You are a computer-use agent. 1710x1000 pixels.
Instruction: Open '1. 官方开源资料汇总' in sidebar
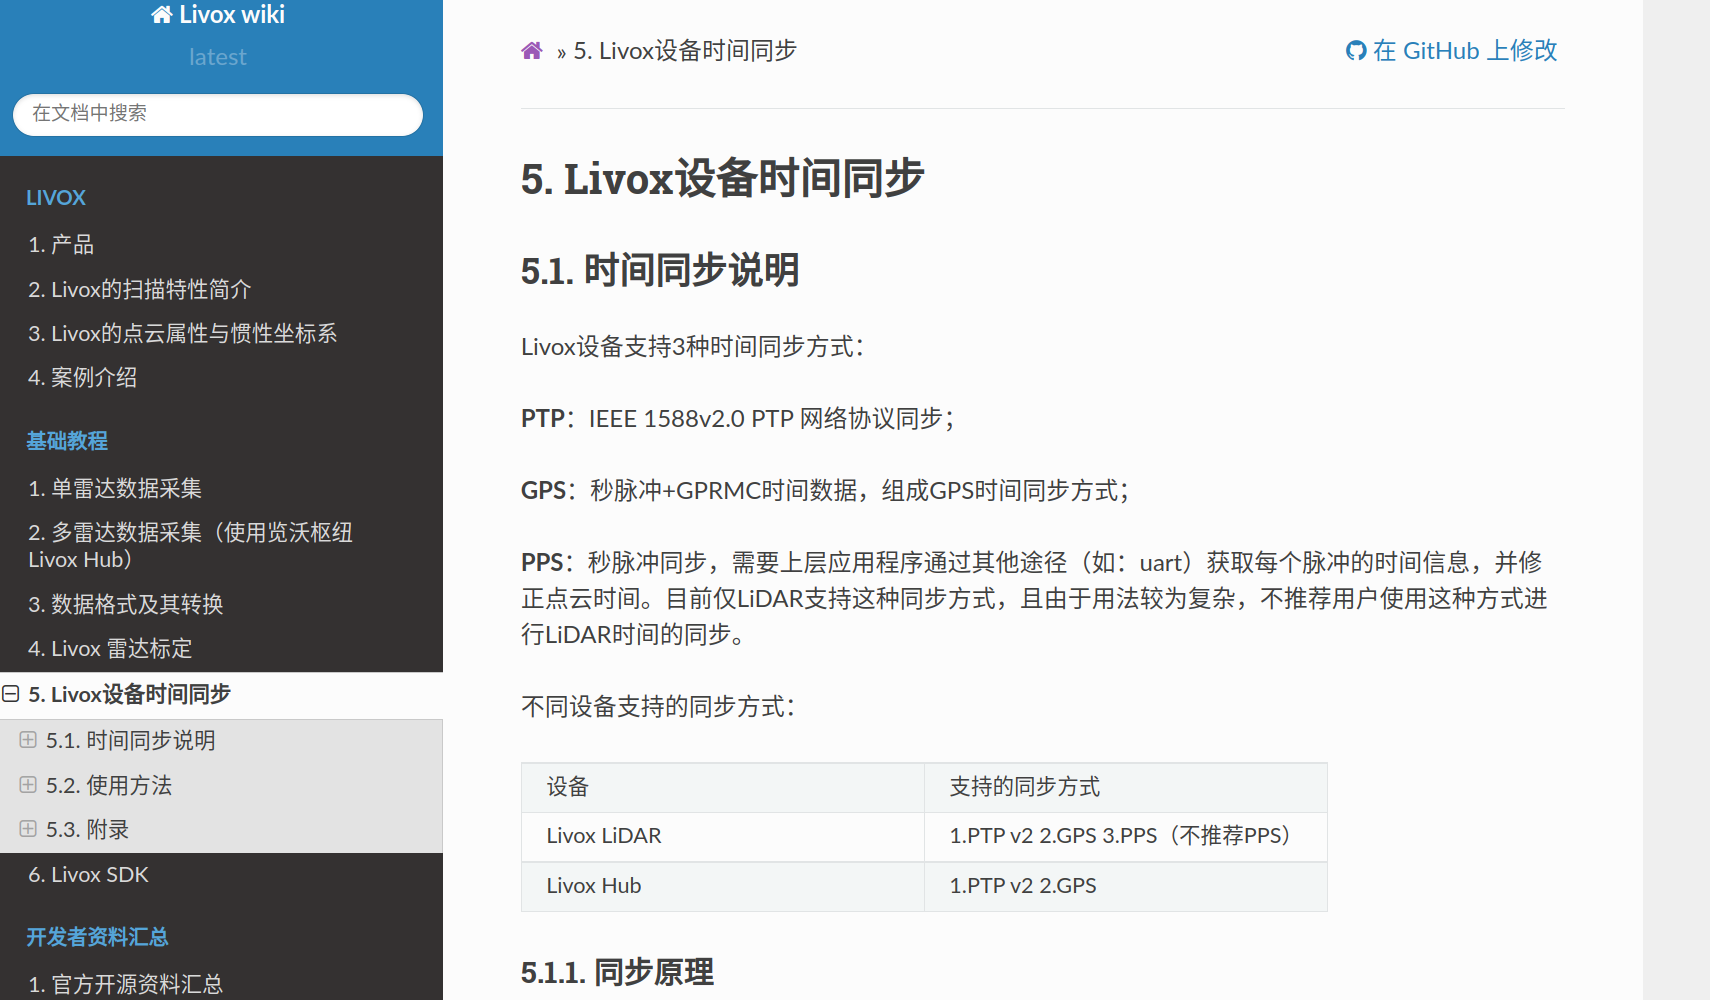[x=221, y=984]
